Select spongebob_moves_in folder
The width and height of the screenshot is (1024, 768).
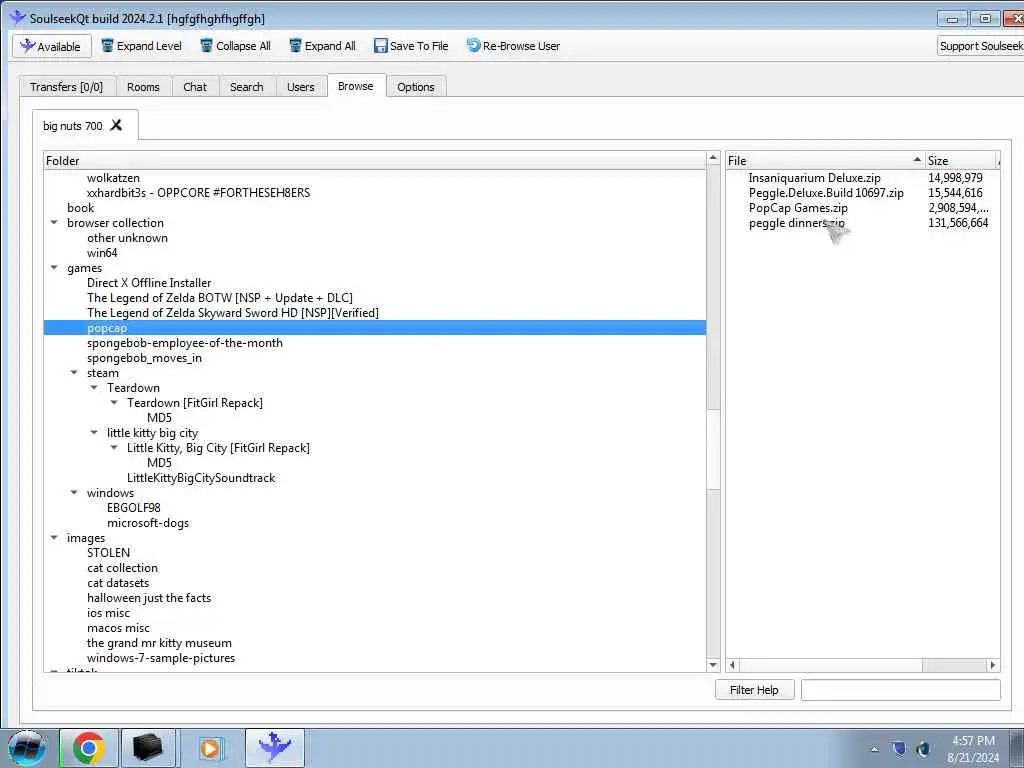pyautogui.click(x=144, y=358)
